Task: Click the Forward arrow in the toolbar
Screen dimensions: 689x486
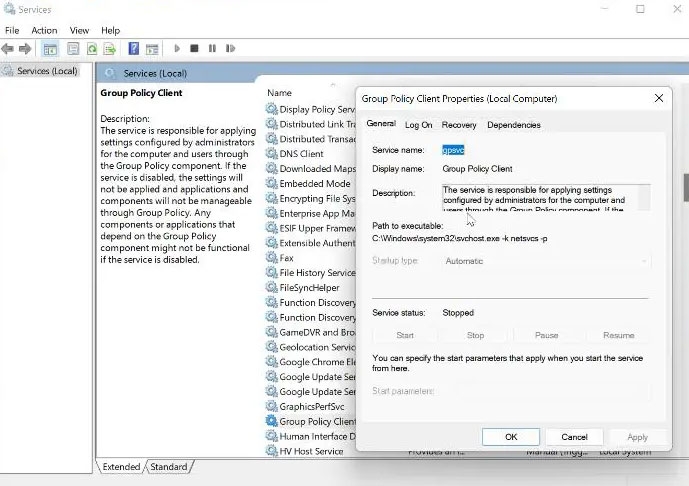Action: tap(25, 48)
